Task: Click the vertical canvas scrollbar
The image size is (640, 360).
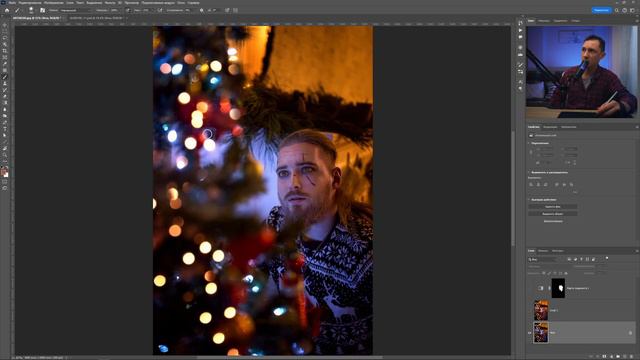Action: coord(513,188)
